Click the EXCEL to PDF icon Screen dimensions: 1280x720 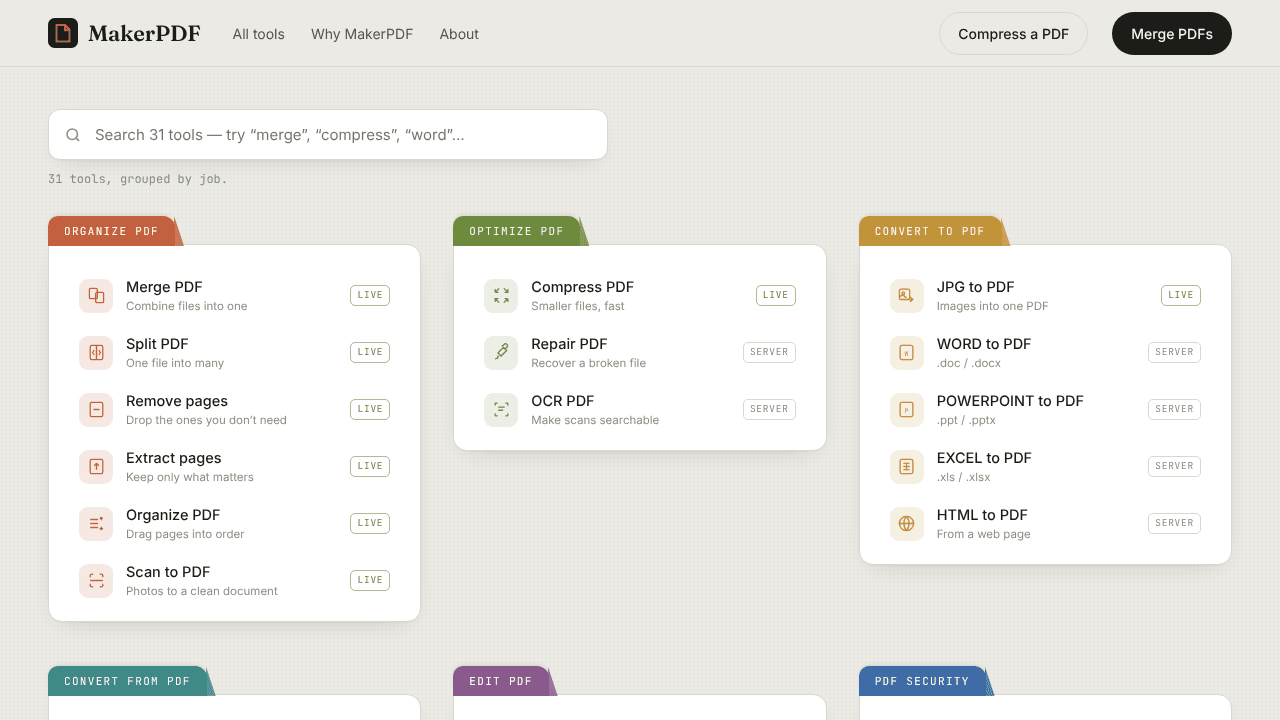click(906, 466)
